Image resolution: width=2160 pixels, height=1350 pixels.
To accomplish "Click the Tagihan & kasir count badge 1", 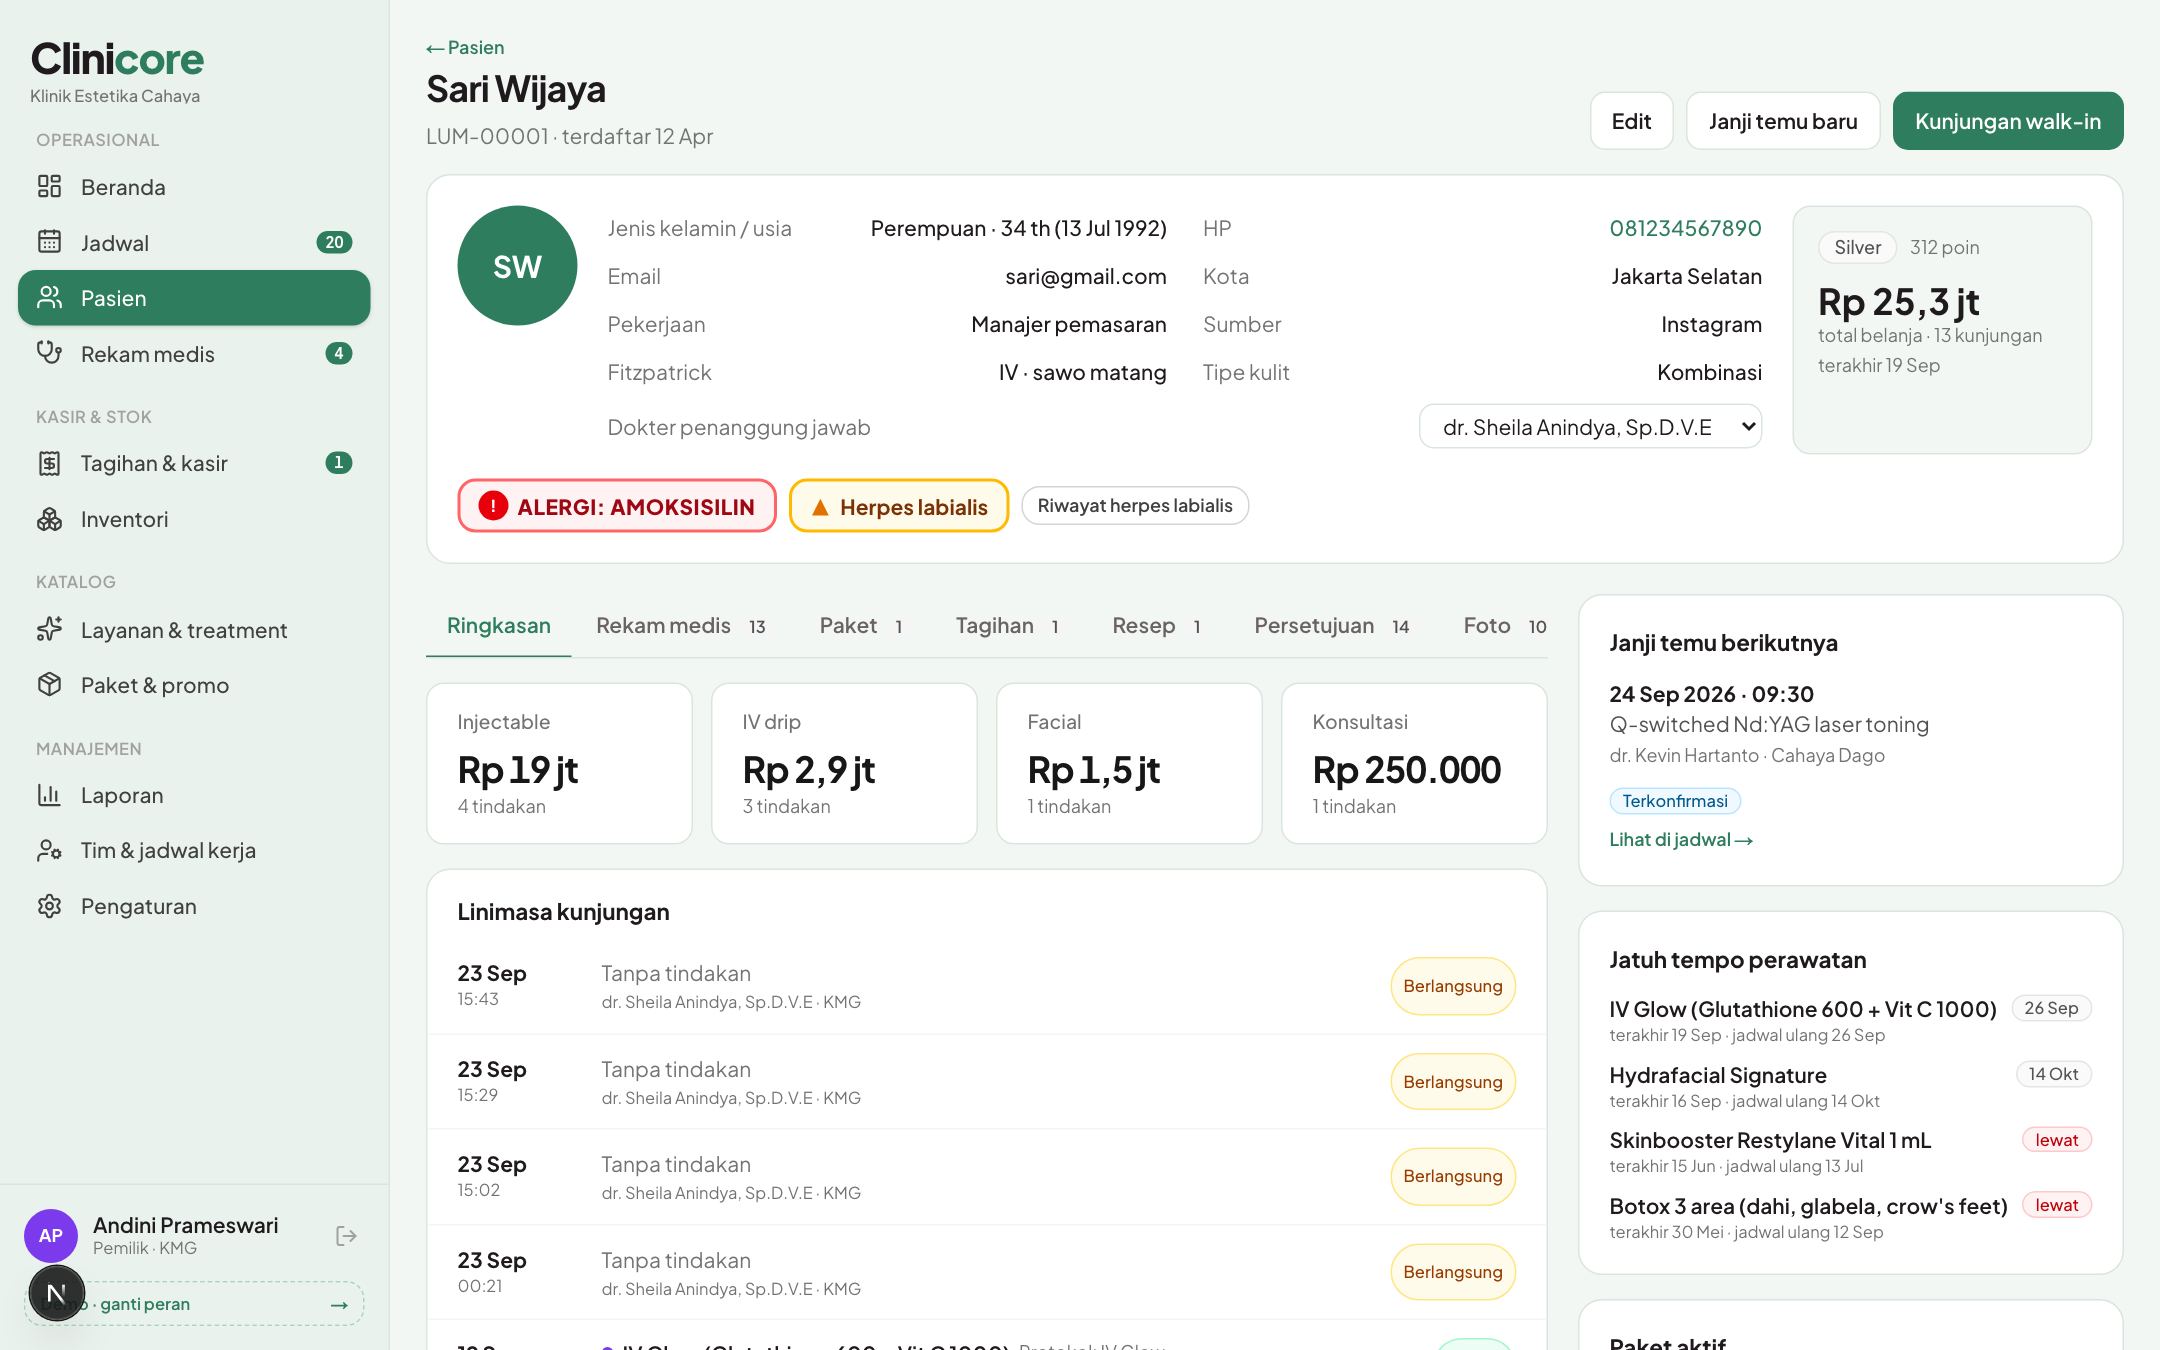I will (x=339, y=463).
